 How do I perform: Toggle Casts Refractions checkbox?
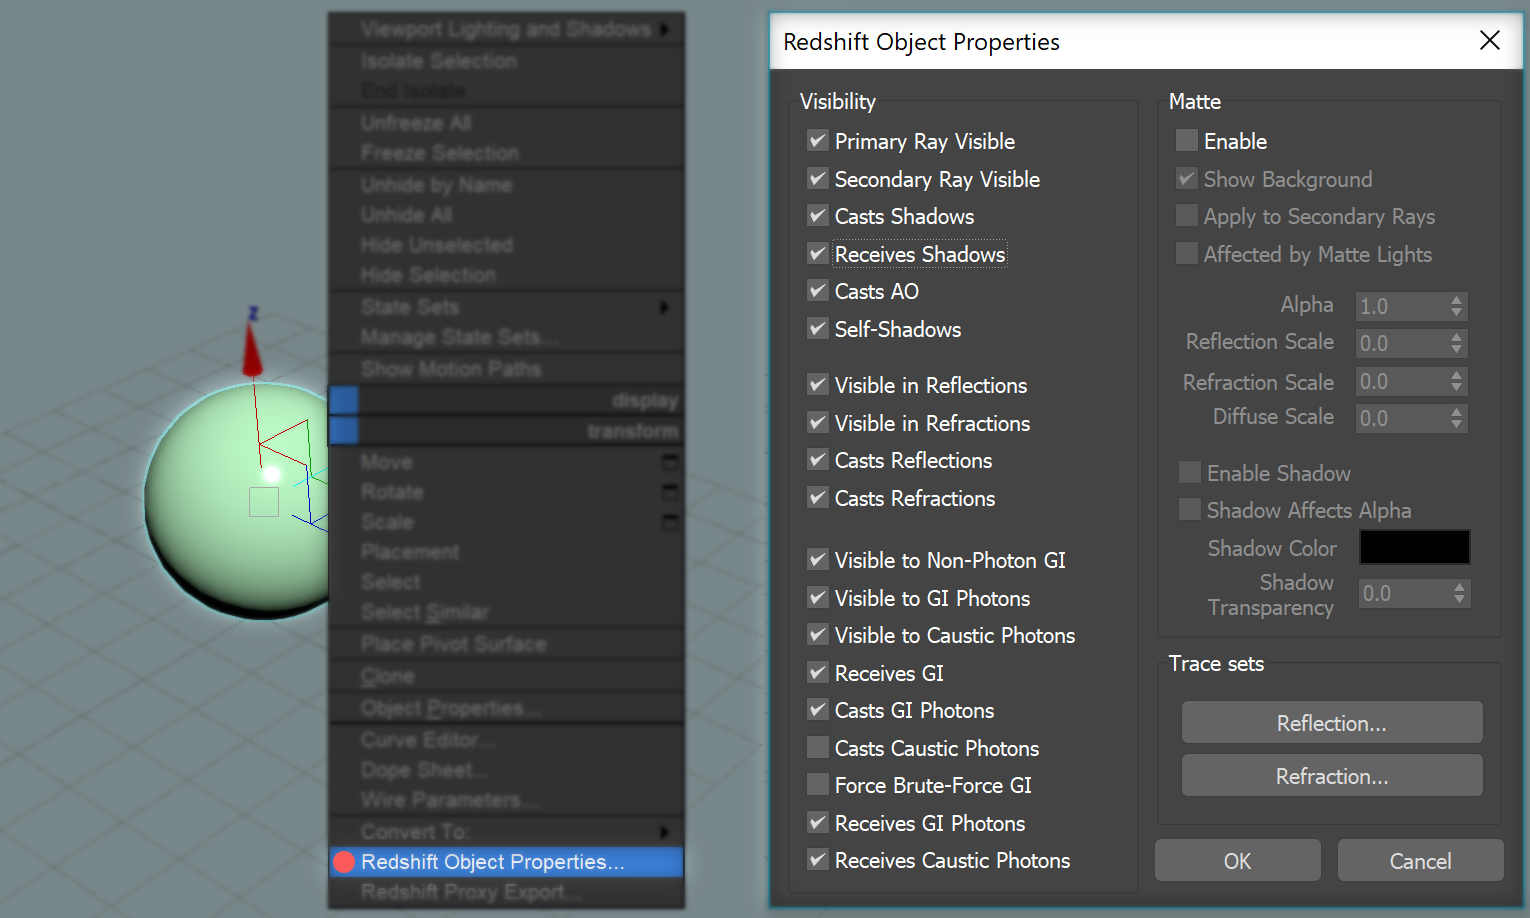pos(818,498)
